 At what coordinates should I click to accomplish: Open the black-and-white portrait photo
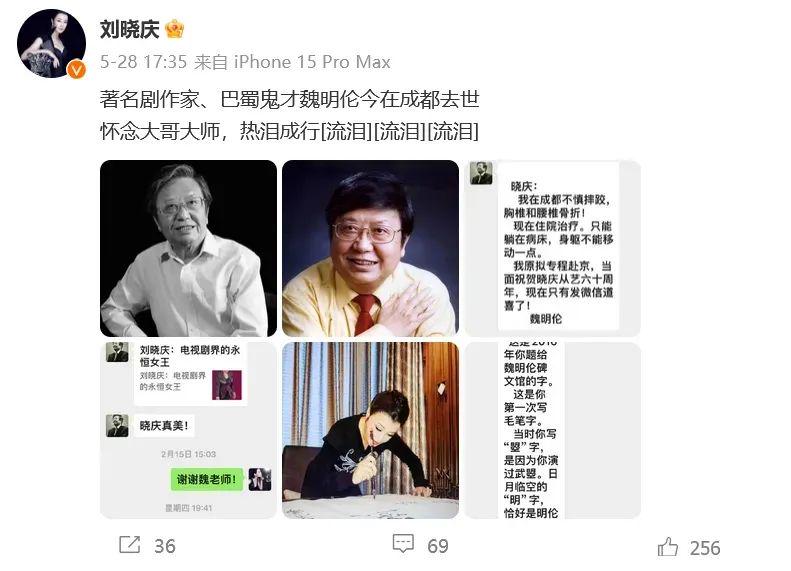pos(188,248)
